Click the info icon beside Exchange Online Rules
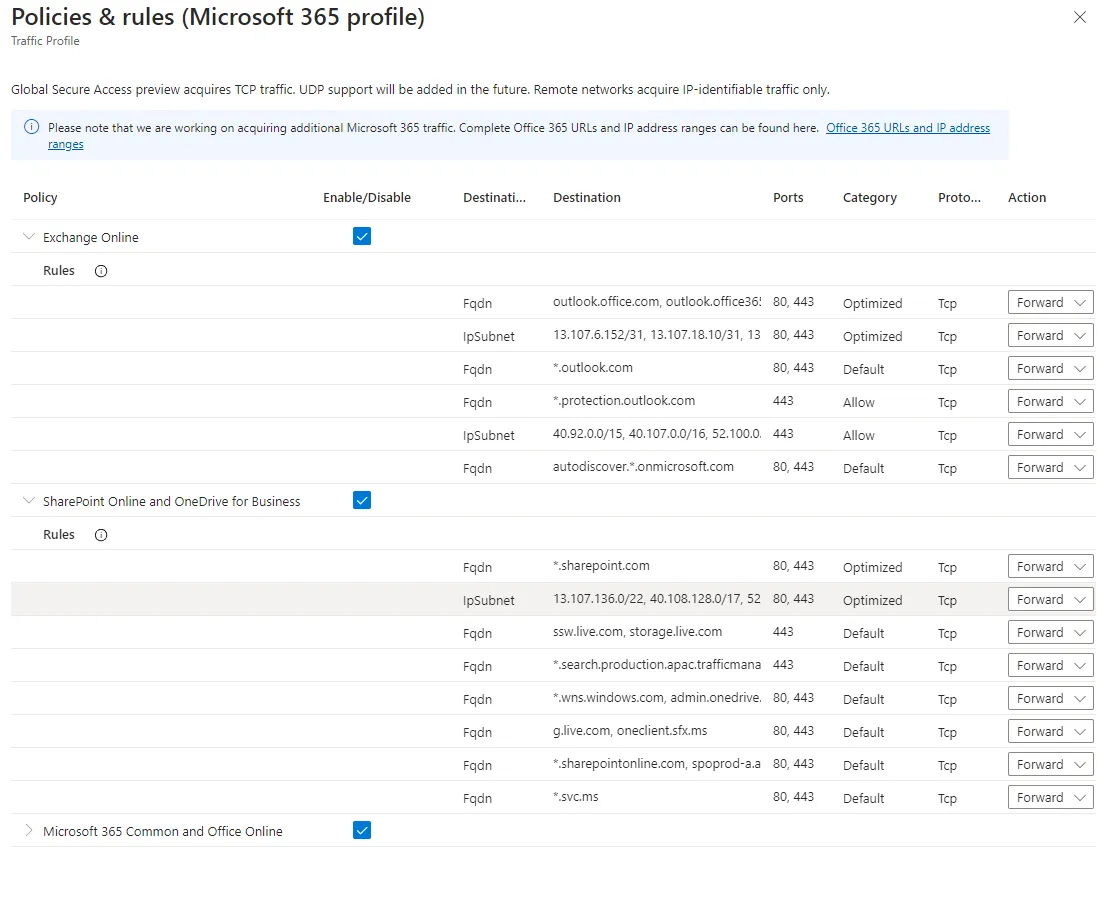Screen dimensions: 1107x902 click(x=101, y=271)
